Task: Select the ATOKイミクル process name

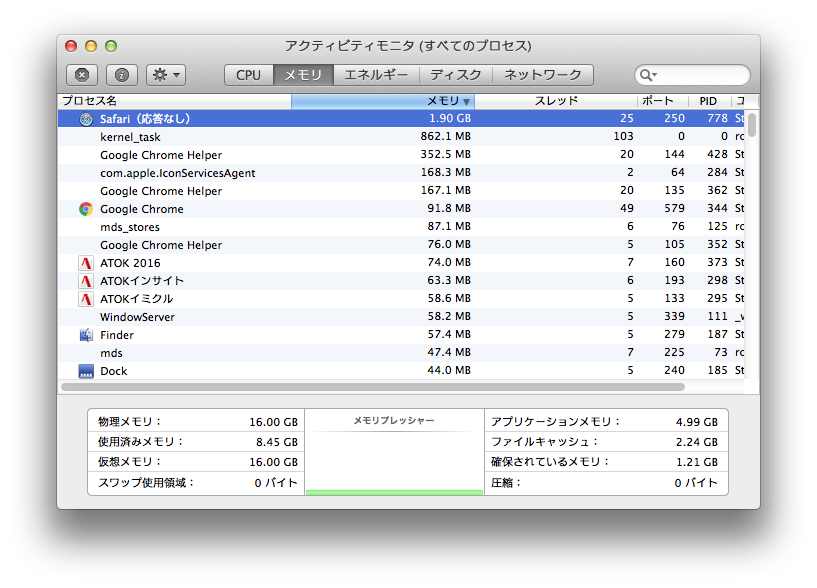Action: point(137,299)
